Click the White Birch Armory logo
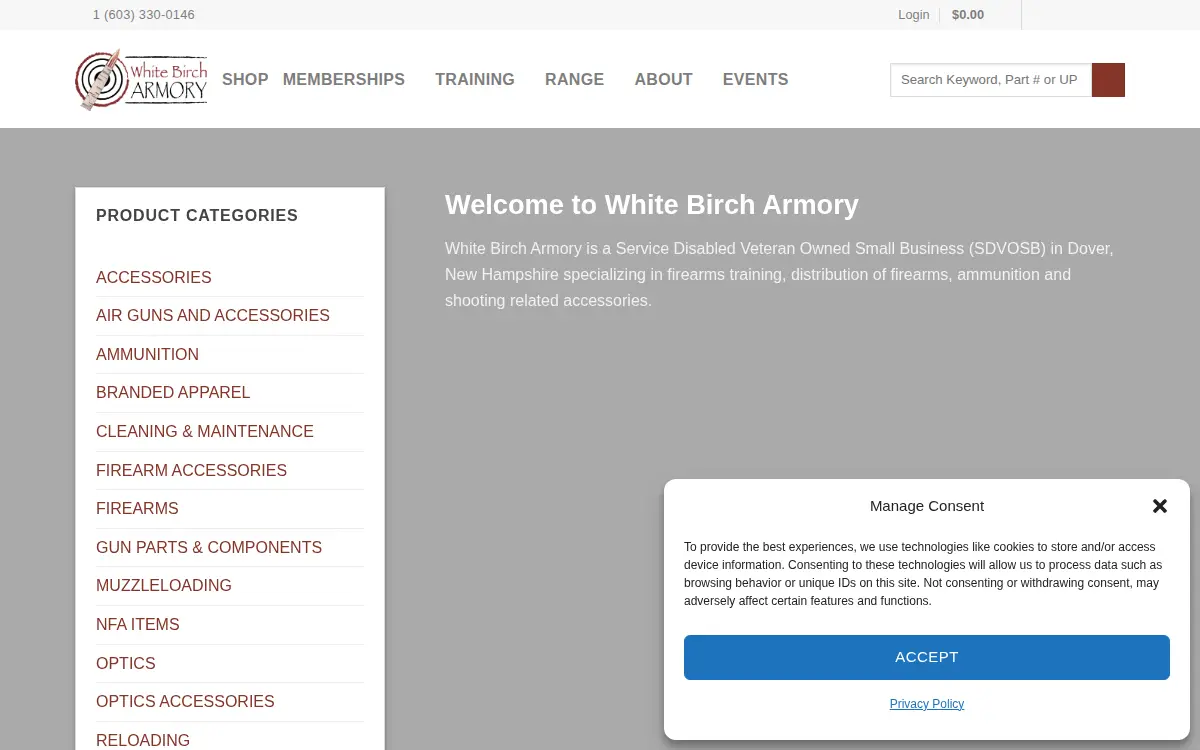Screen dimensions: 1200x750 [x=141, y=79]
